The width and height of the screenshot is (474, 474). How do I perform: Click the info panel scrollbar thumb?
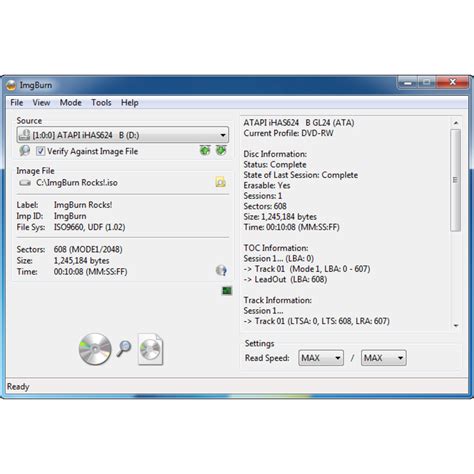click(x=455, y=180)
